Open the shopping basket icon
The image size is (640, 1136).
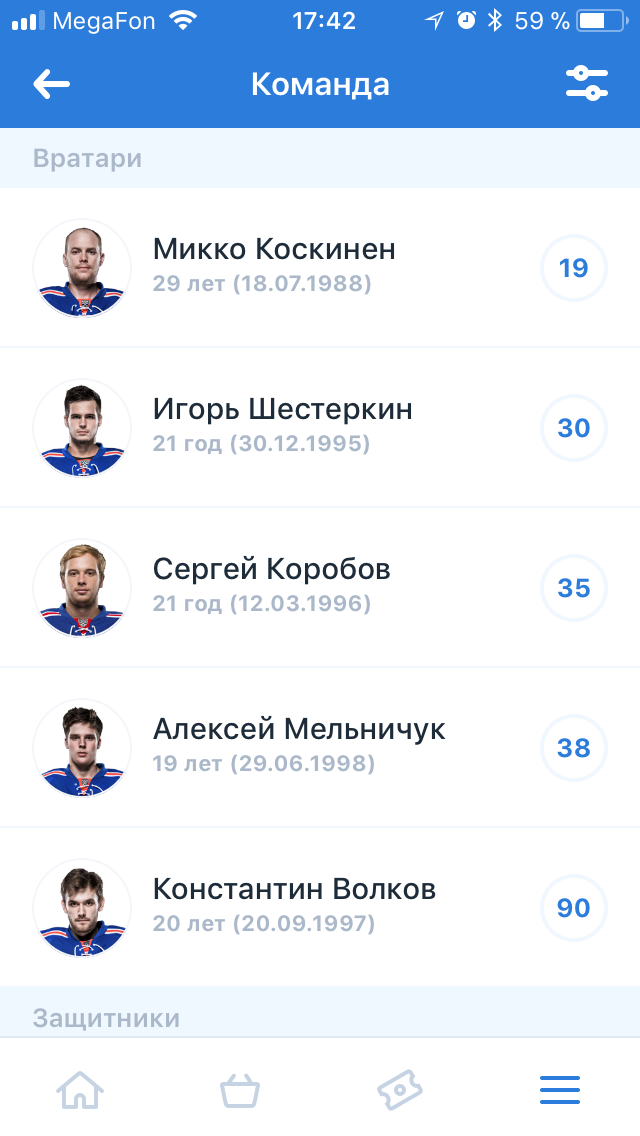(240, 1089)
